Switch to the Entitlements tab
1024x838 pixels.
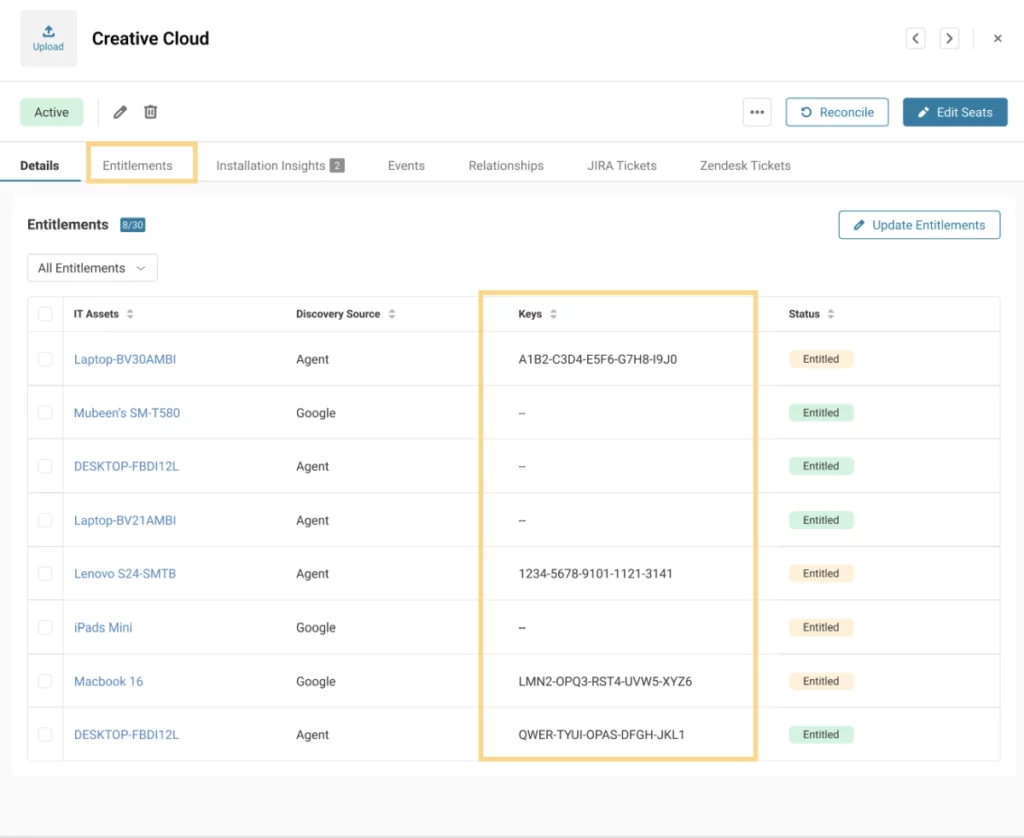pos(138,165)
